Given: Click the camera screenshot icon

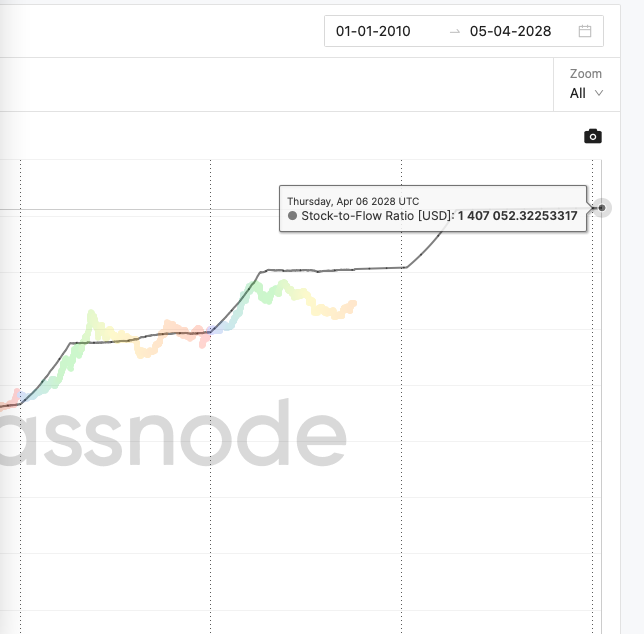Looking at the screenshot, I should (593, 136).
